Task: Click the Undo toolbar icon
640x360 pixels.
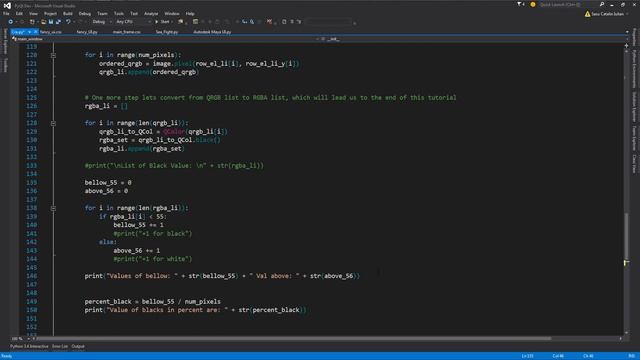Action: tap(68, 22)
